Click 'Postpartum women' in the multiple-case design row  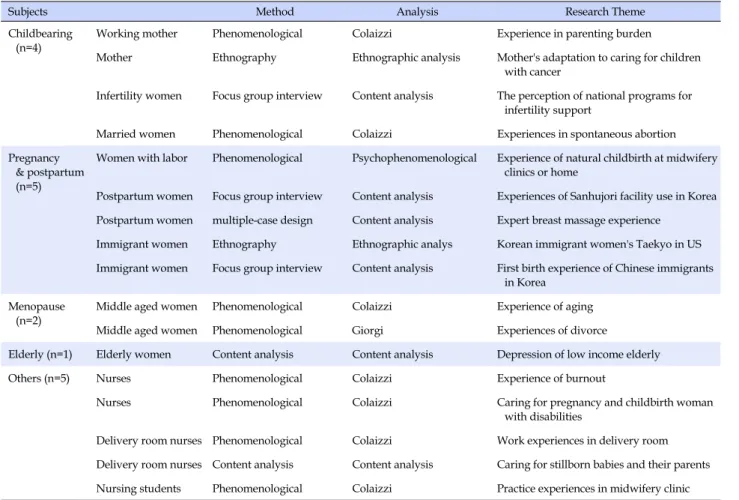point(144,220)
